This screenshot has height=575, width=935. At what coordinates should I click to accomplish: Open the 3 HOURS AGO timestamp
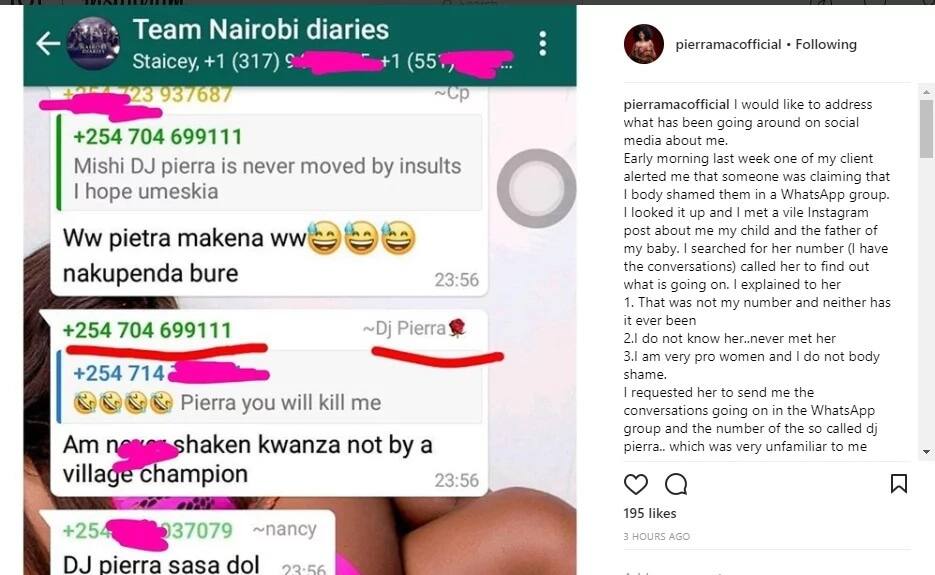[657, 536]
